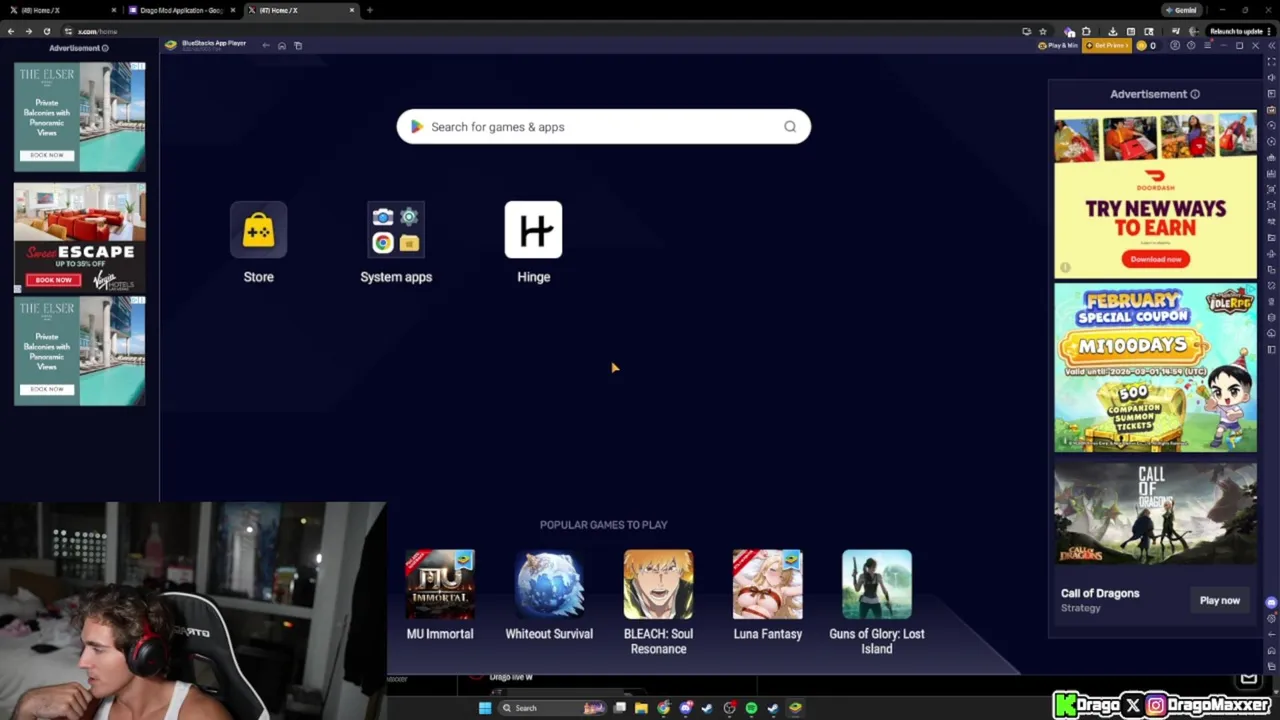
Task: Bookmark page with star icon
Action: pos(1043,31)
